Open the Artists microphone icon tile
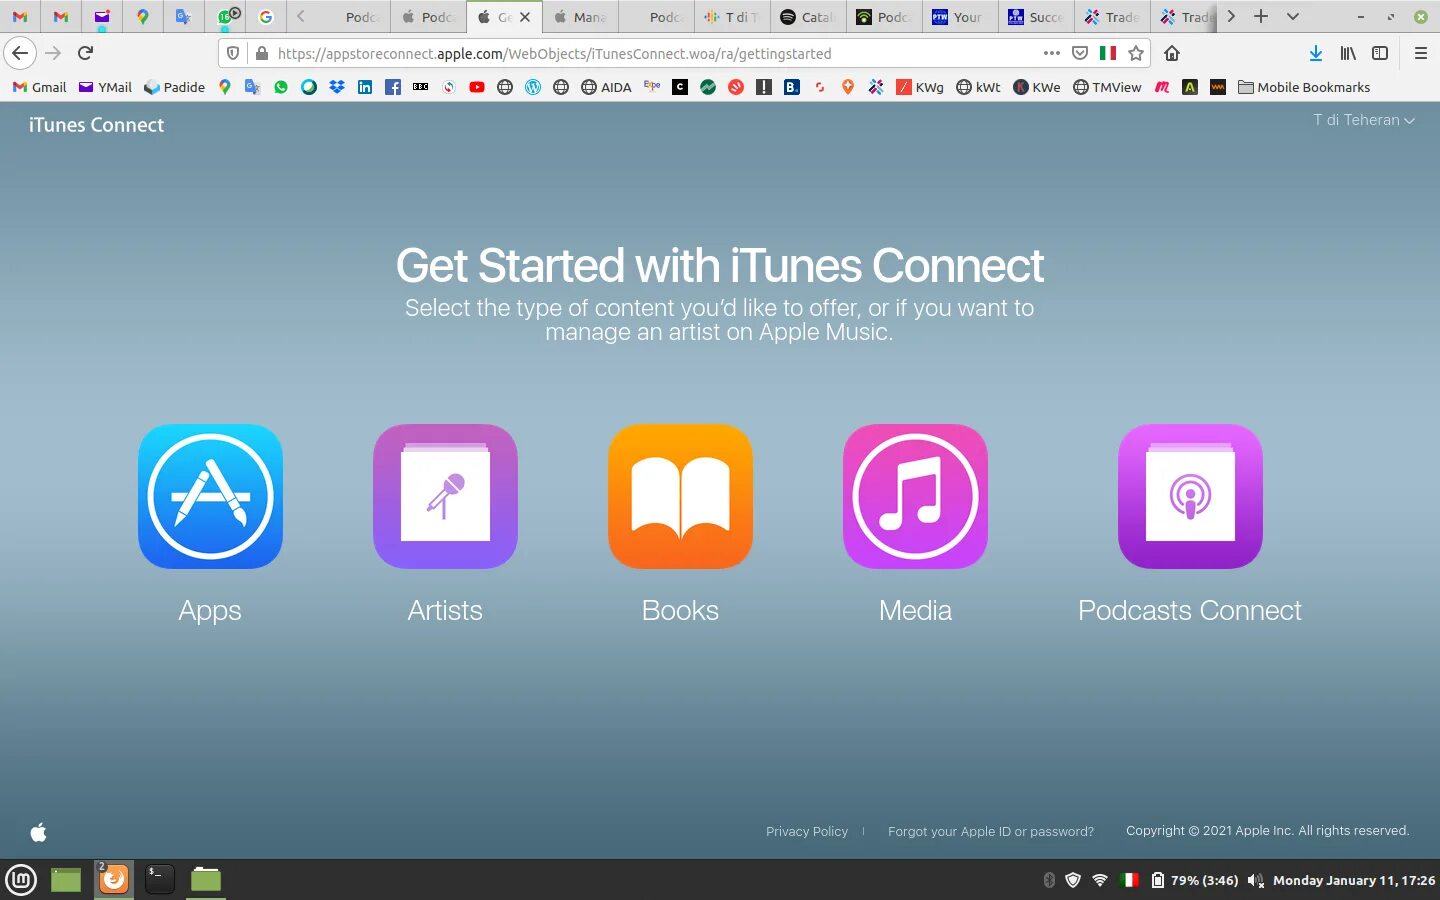The height and width of the screenshot is (900, 1440). [x=445, y=496]
